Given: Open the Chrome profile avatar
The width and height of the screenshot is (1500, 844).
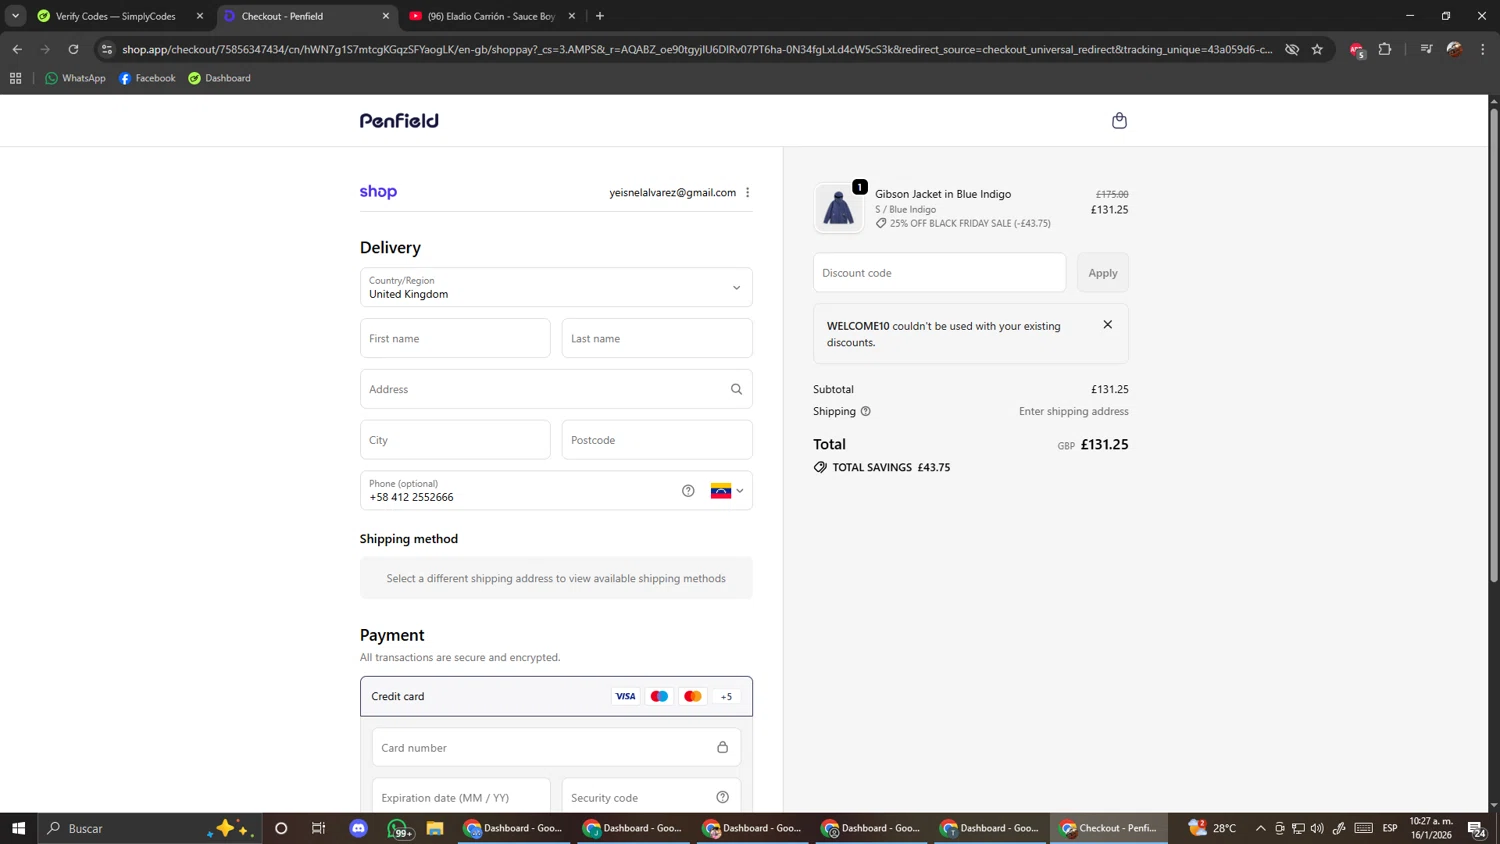Looking at the screenshot, I should [1454, 49].
